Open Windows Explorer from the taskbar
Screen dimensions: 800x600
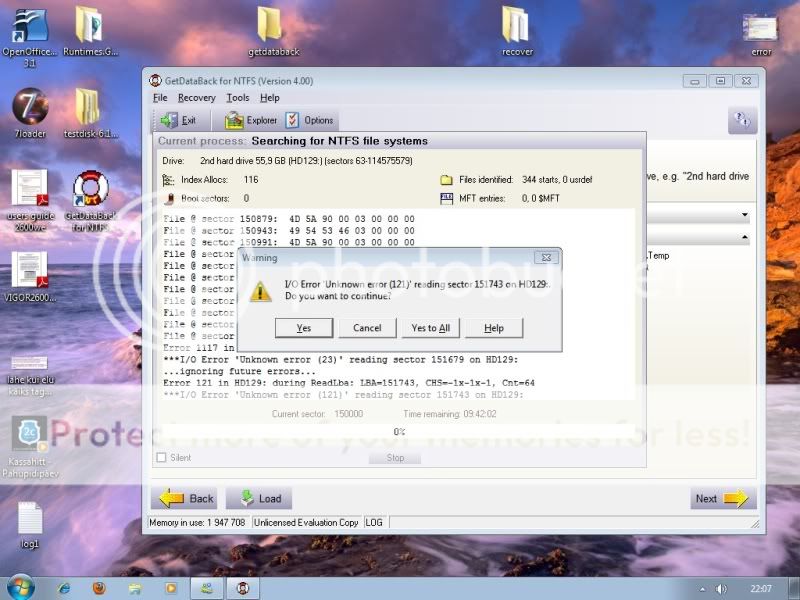tap(135, 589)
